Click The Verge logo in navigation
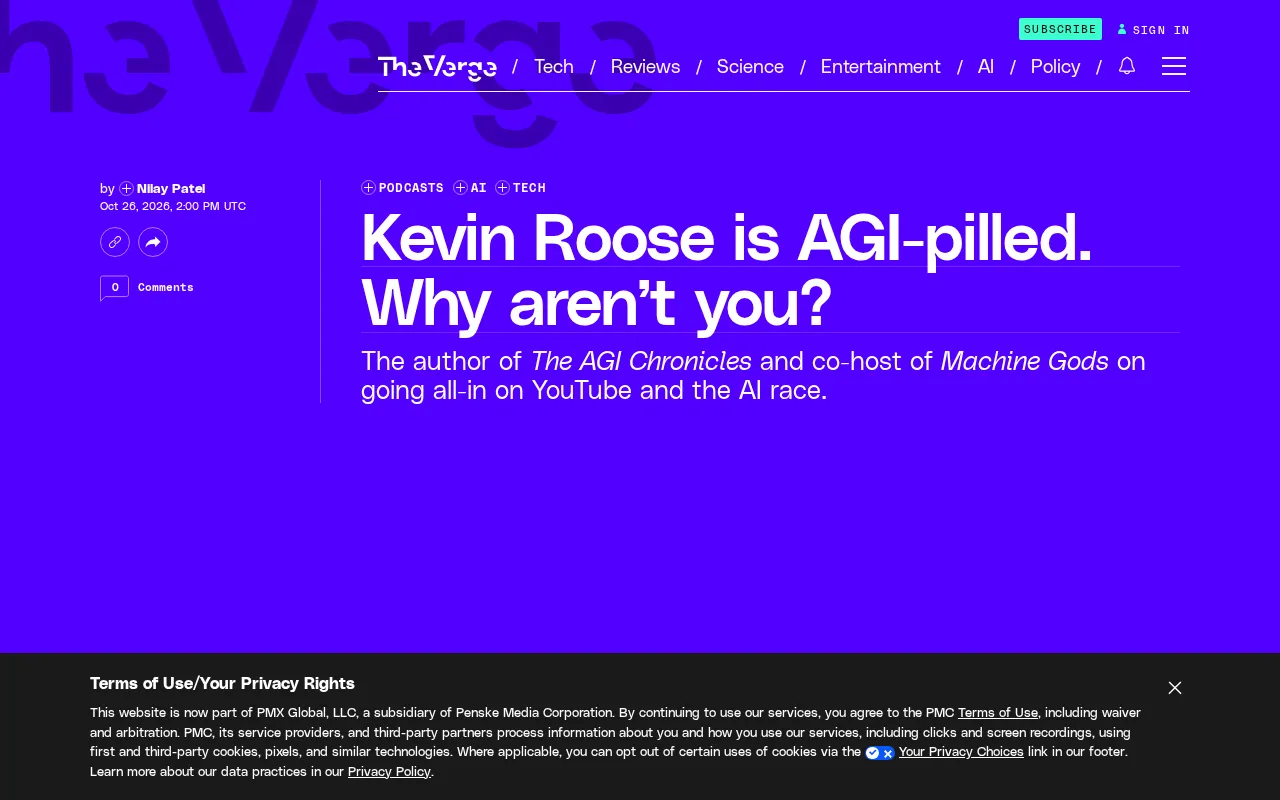Viewport: 1280px width, 800px height. 437,67
